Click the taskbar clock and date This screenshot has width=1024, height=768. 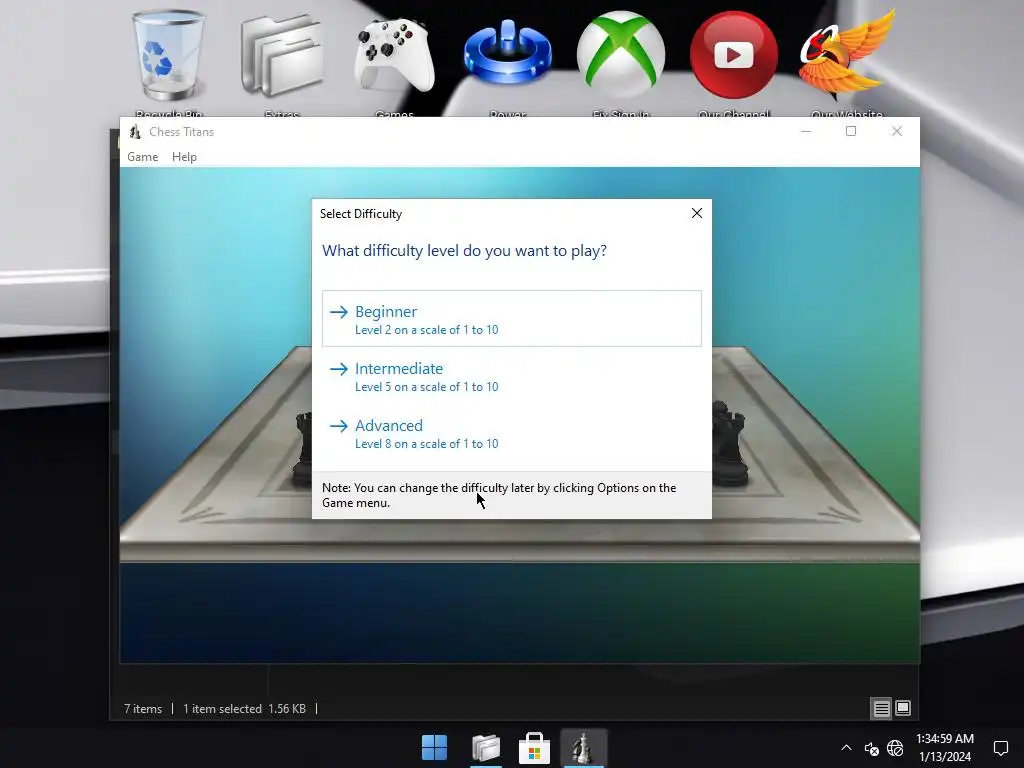click(945, 748)
